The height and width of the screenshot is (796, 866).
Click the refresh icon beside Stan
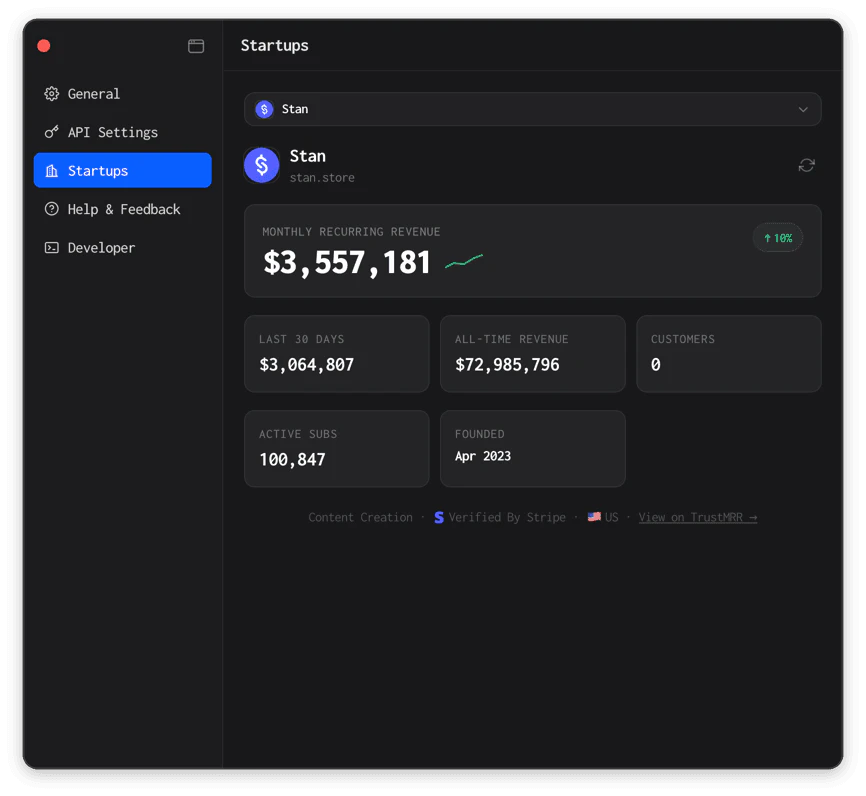(806, 165)
